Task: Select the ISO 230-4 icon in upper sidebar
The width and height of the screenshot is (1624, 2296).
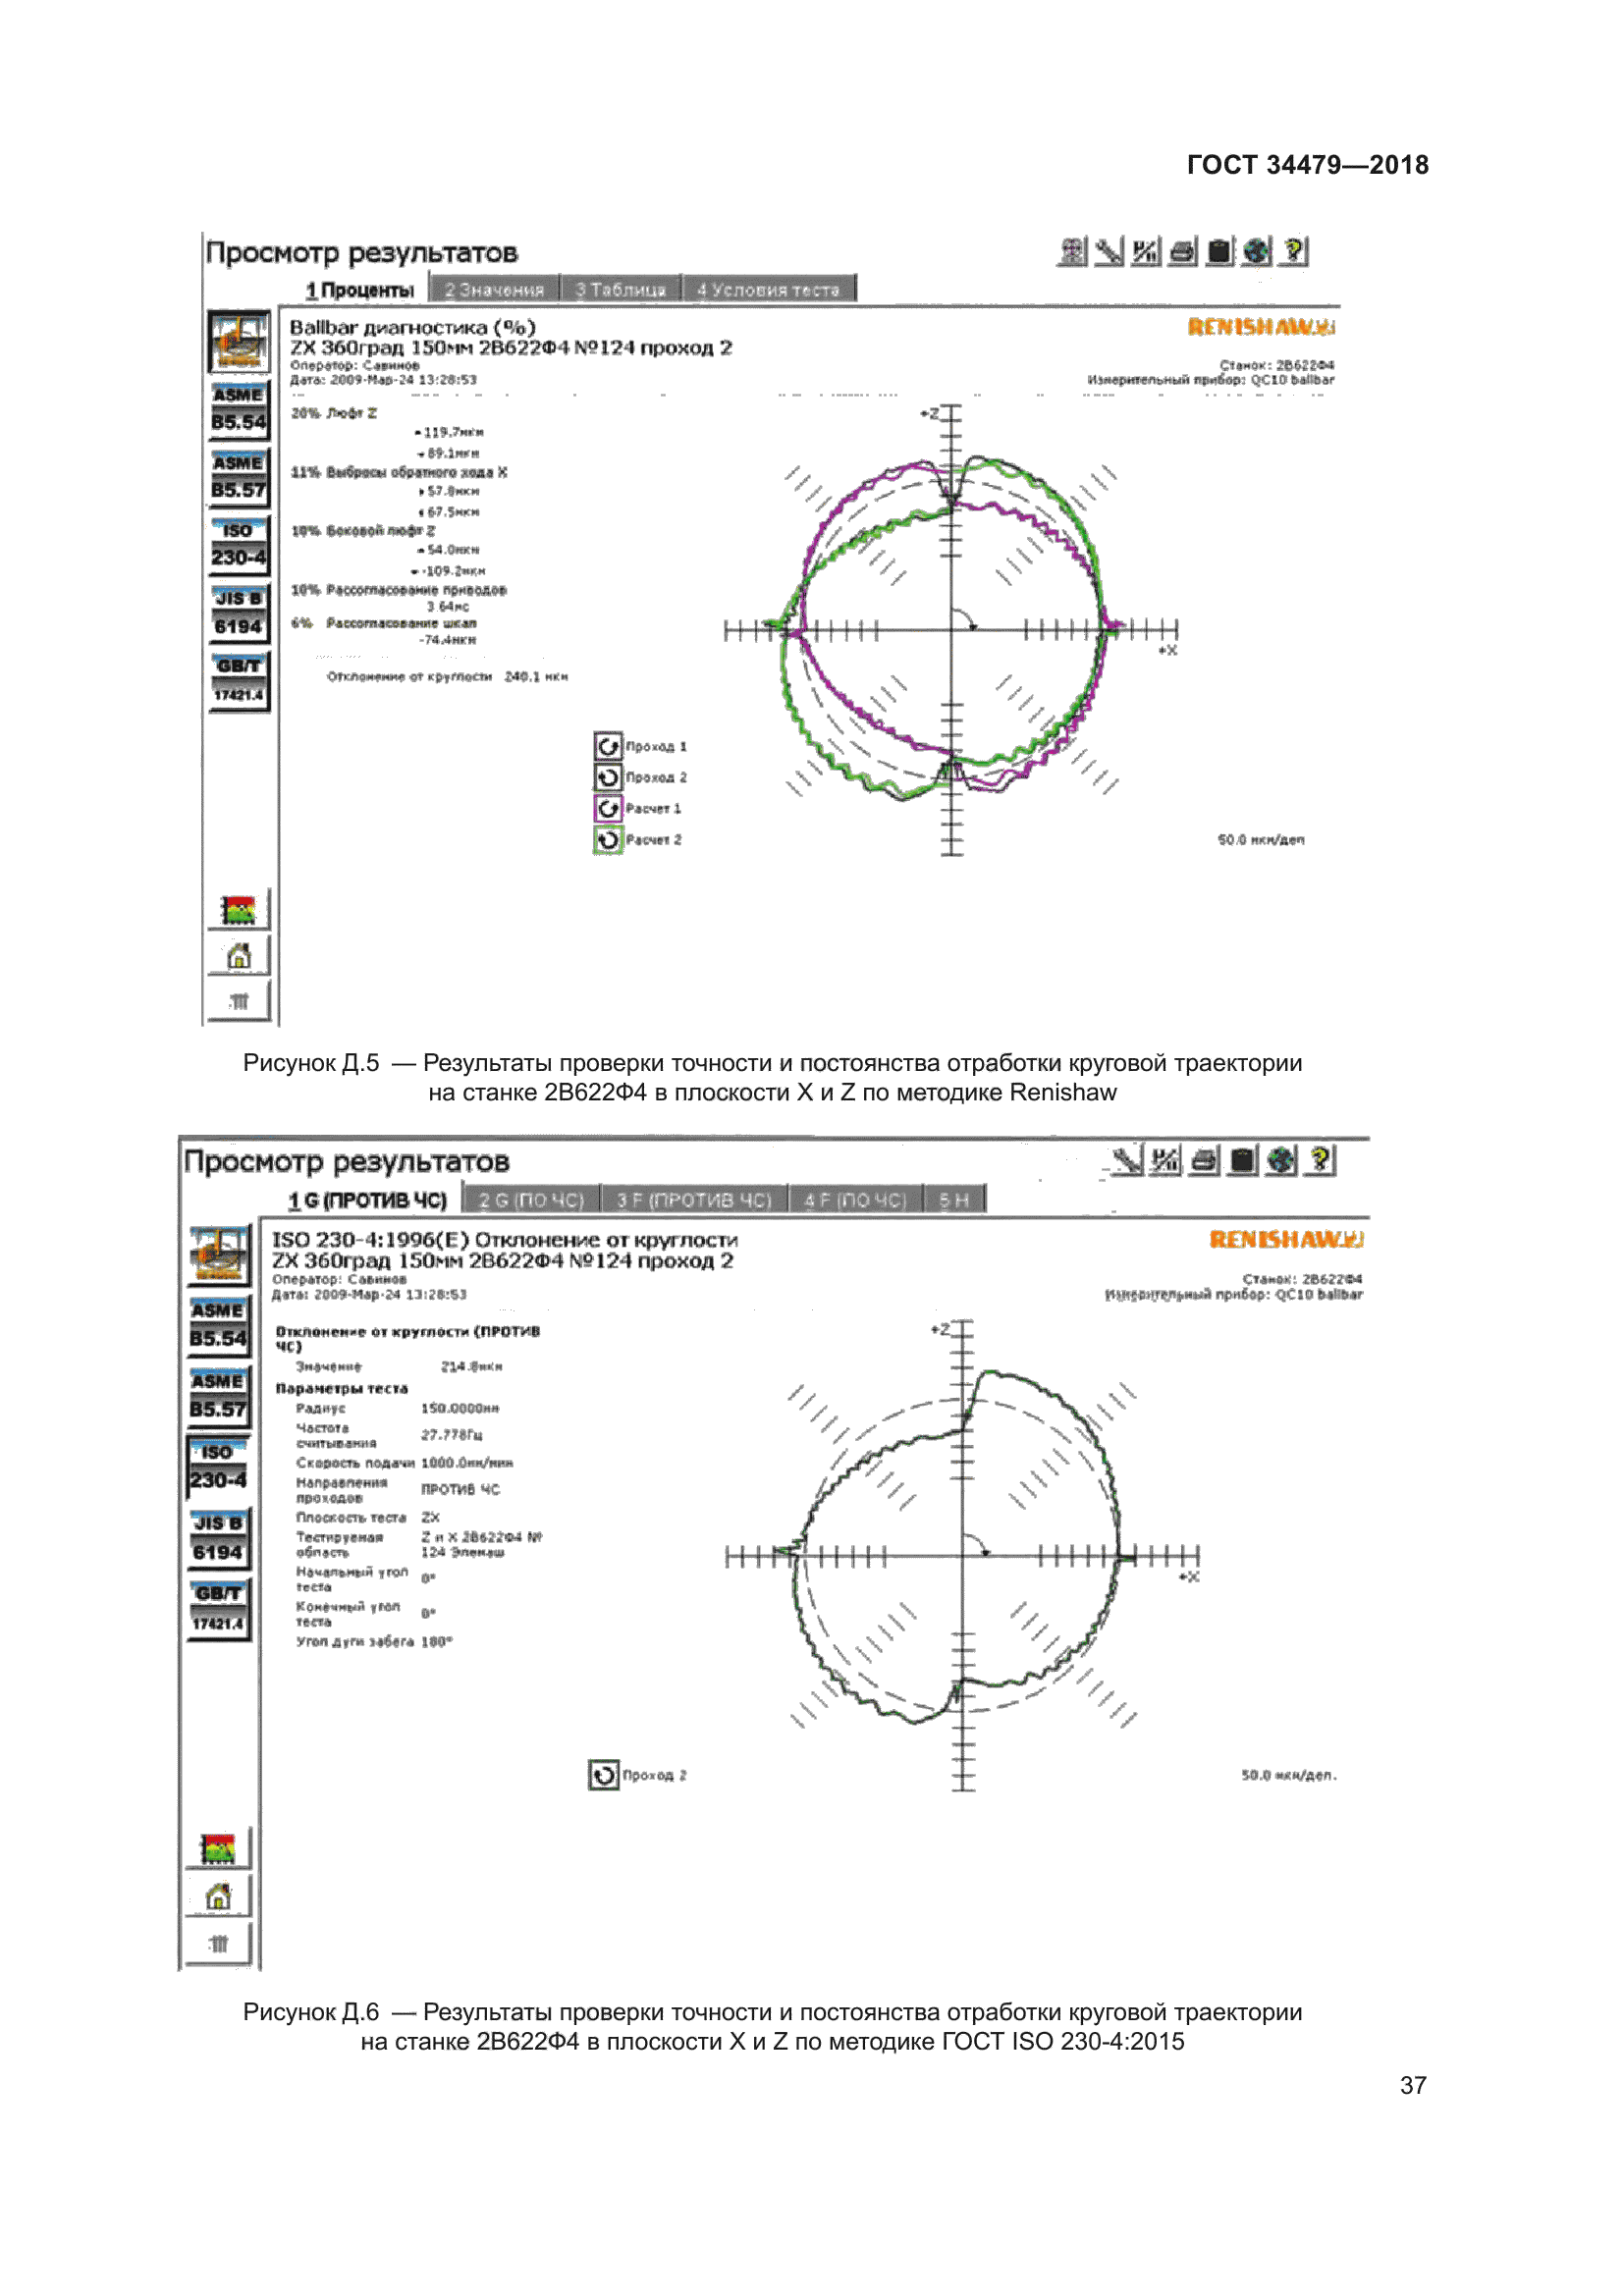Action: click(x=238, y=545)
